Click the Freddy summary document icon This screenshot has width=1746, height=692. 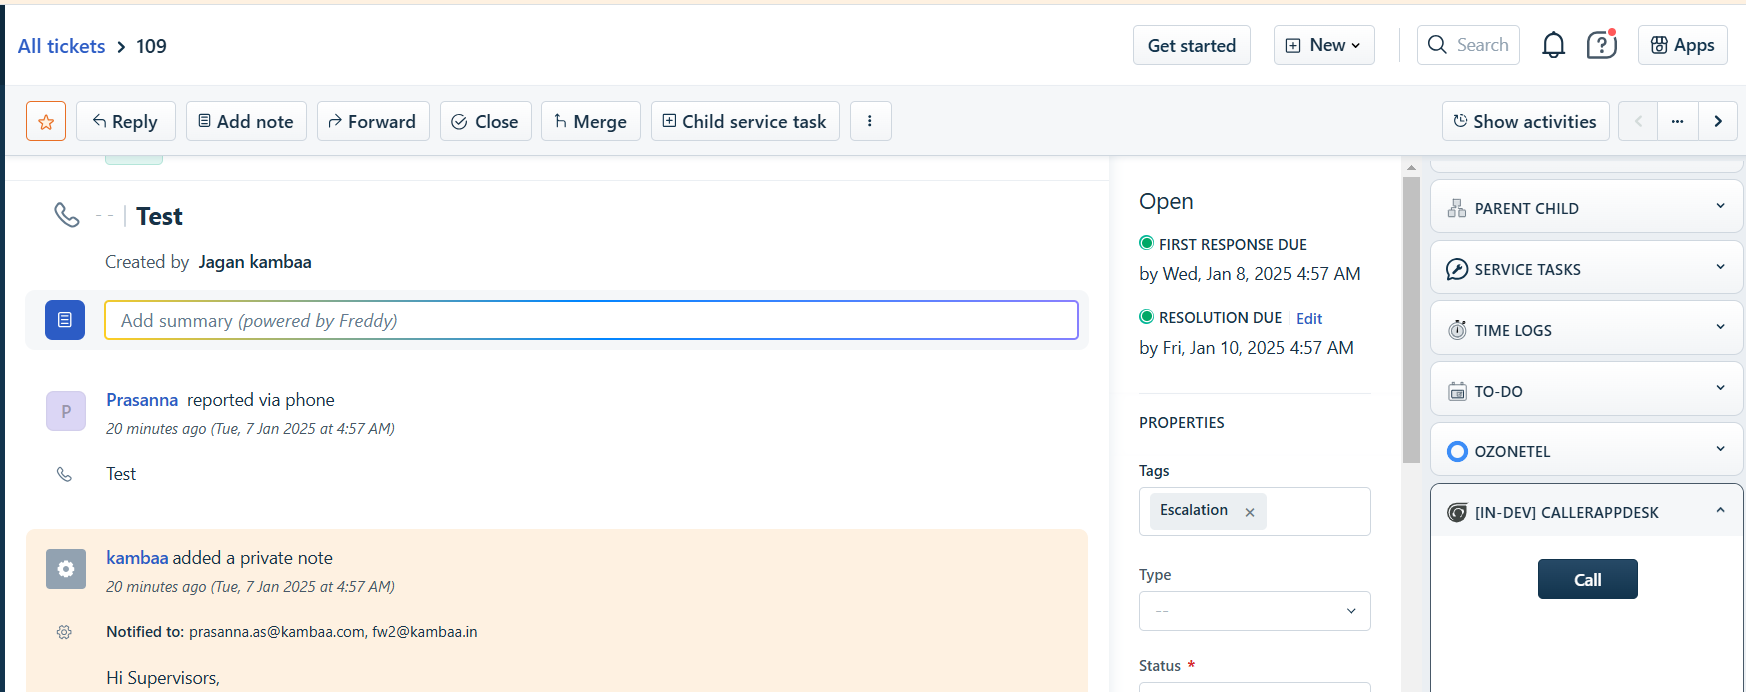[65, 320]
